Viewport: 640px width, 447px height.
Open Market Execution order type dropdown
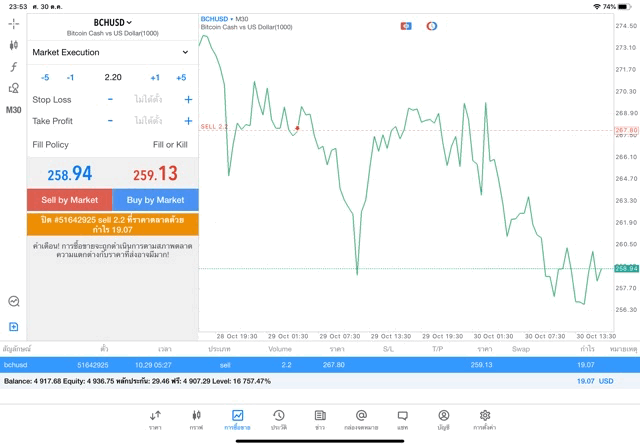coord(111,52)
